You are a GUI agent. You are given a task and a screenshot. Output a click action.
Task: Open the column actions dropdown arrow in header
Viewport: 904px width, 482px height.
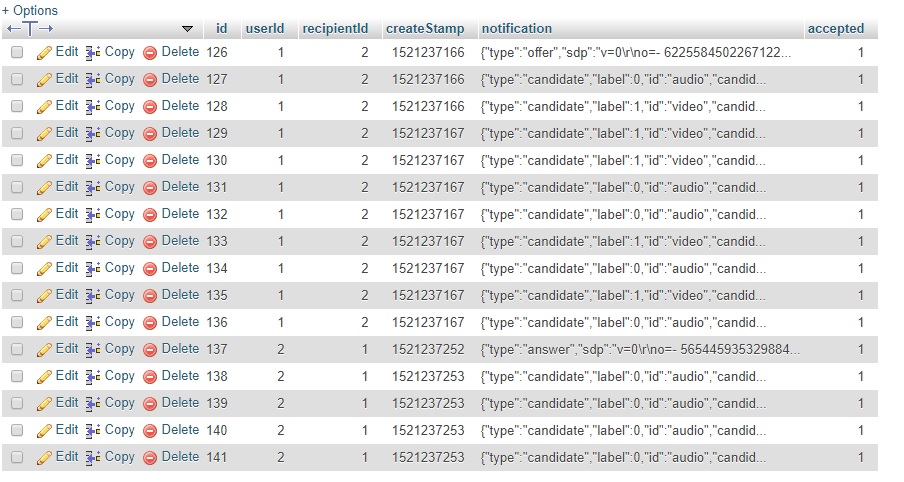tap(187, 29)
